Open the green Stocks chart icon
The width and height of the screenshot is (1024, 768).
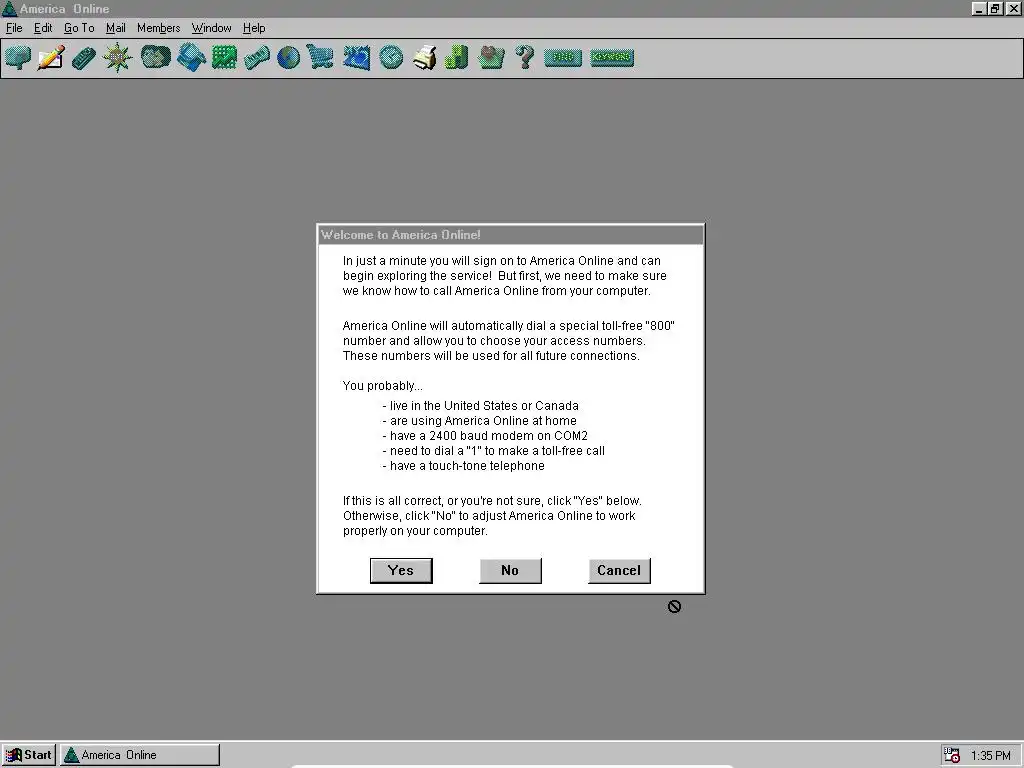[224, 57]
